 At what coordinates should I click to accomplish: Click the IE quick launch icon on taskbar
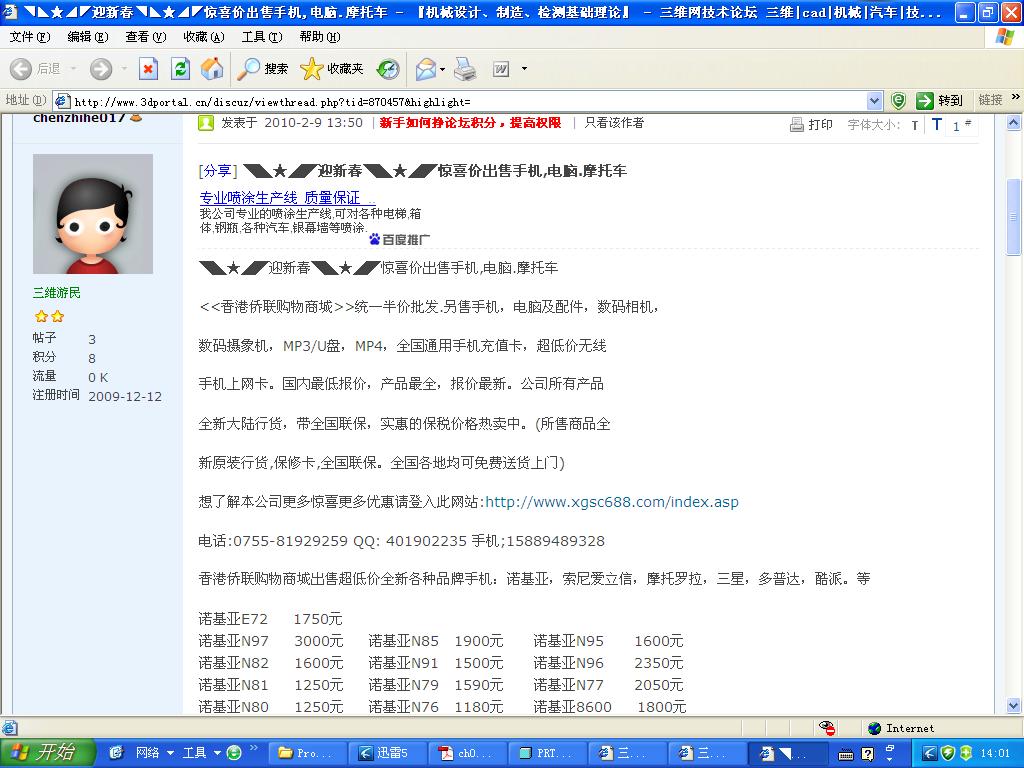(x=116, y=753)
